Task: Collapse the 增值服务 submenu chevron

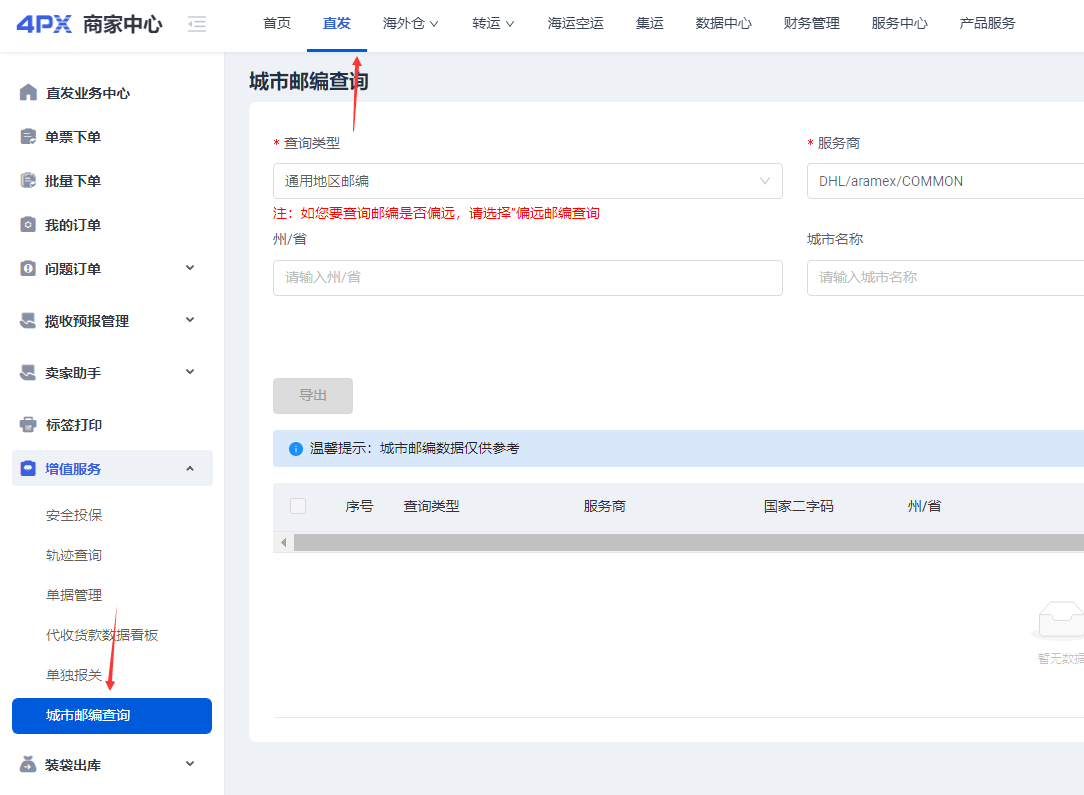Action: 190,469
